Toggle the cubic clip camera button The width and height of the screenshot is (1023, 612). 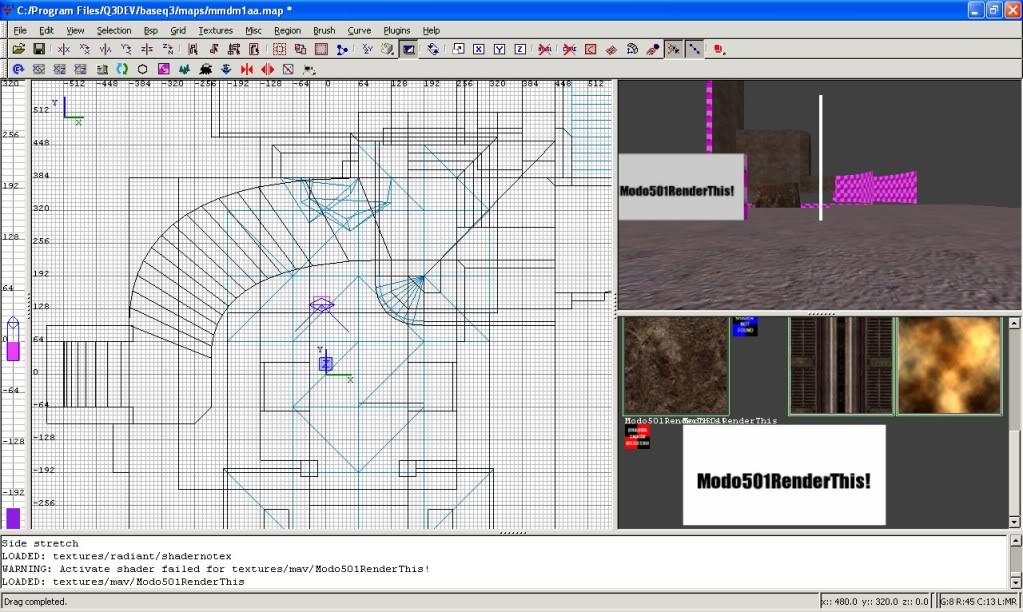coord(409,49)
